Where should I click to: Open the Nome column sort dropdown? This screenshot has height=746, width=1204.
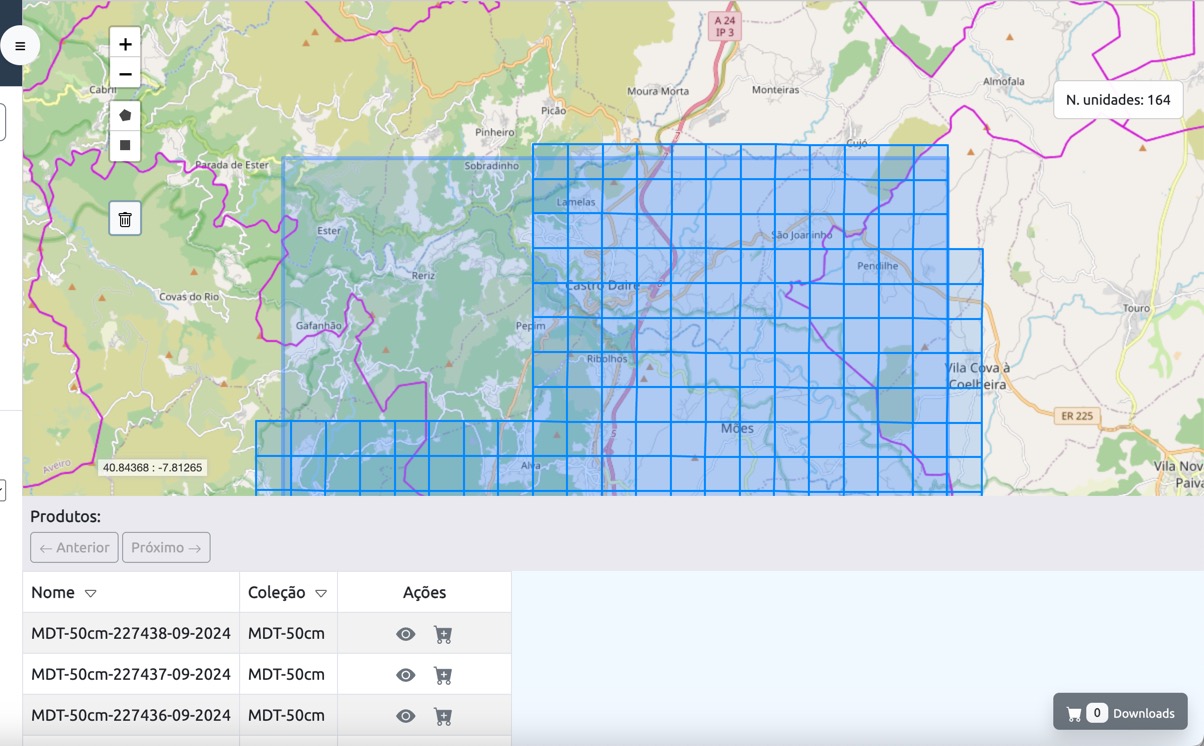[x=91, y=593]
